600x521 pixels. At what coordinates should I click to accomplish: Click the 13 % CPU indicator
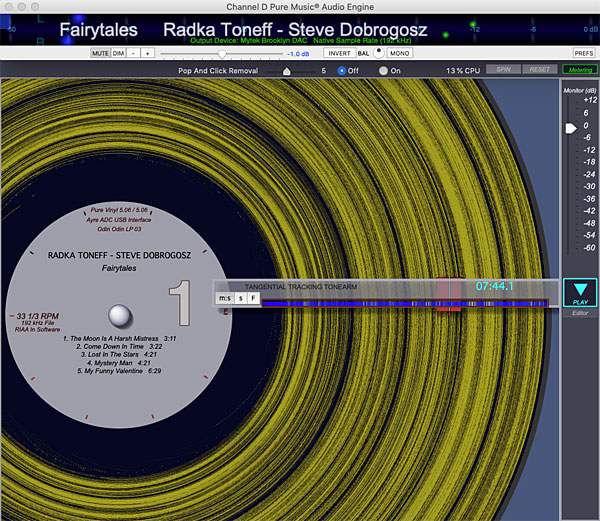click(x=463, y=71)
